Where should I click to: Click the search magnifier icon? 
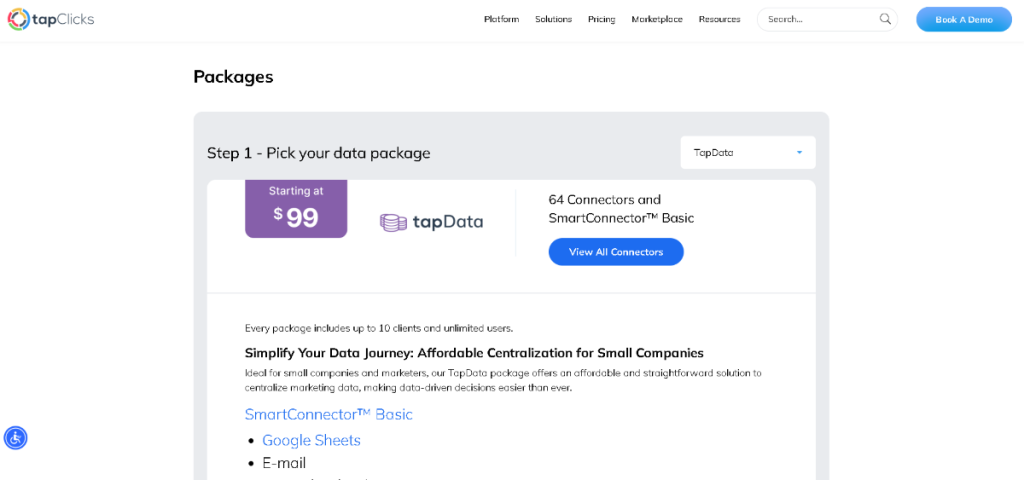885,19
